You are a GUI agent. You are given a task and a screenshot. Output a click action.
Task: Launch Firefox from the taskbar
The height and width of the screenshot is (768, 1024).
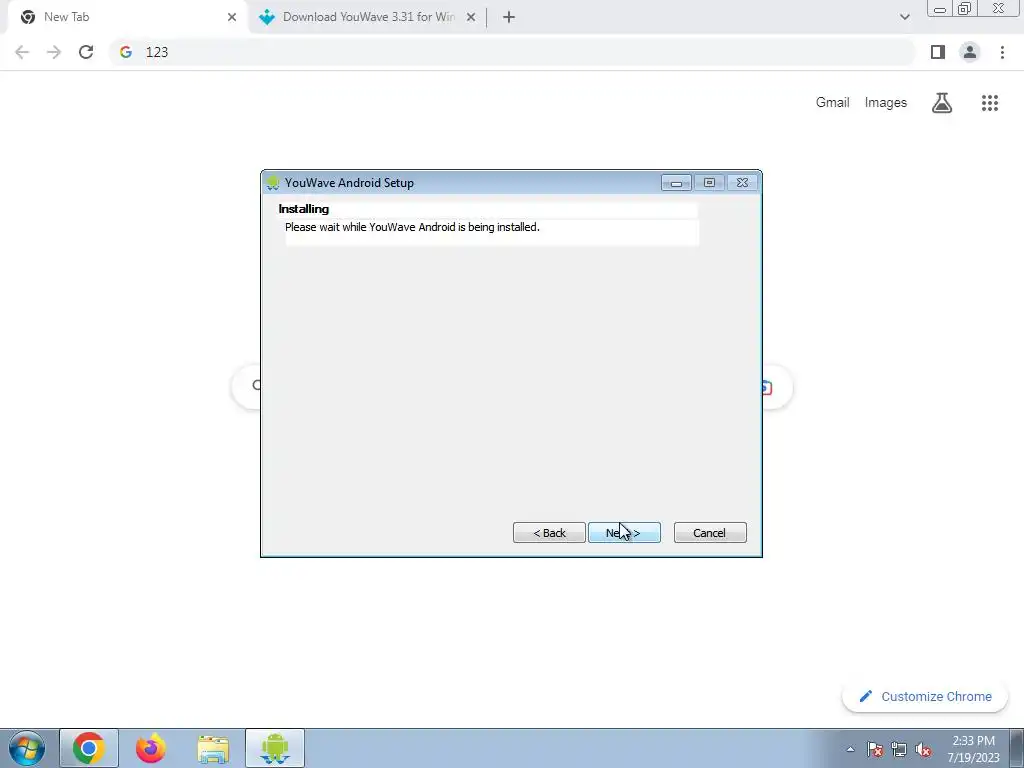pos(151,748)
